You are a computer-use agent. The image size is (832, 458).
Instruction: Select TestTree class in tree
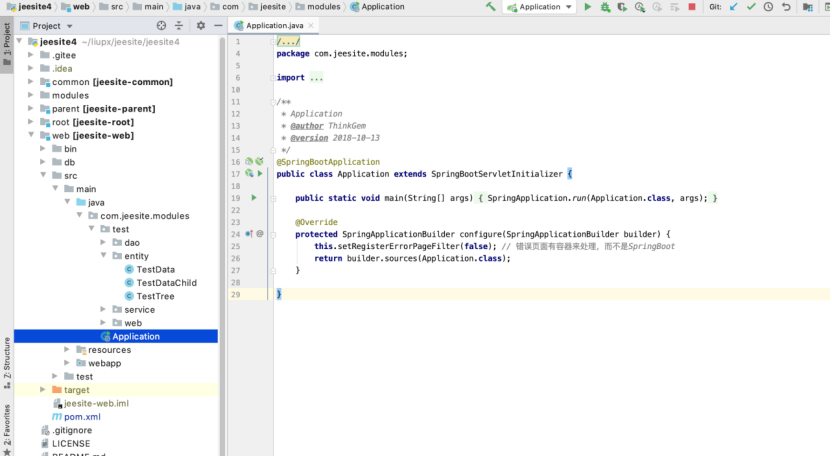150,296
